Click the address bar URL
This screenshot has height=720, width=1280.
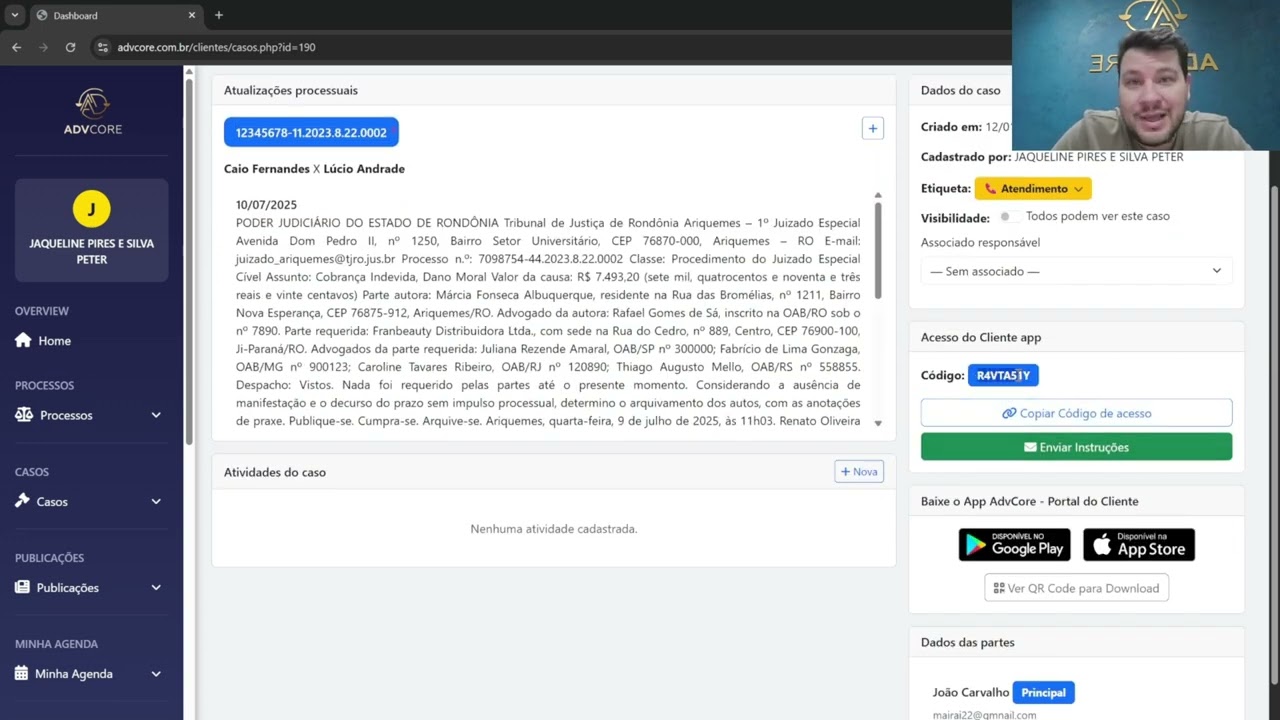click(216, 47)
